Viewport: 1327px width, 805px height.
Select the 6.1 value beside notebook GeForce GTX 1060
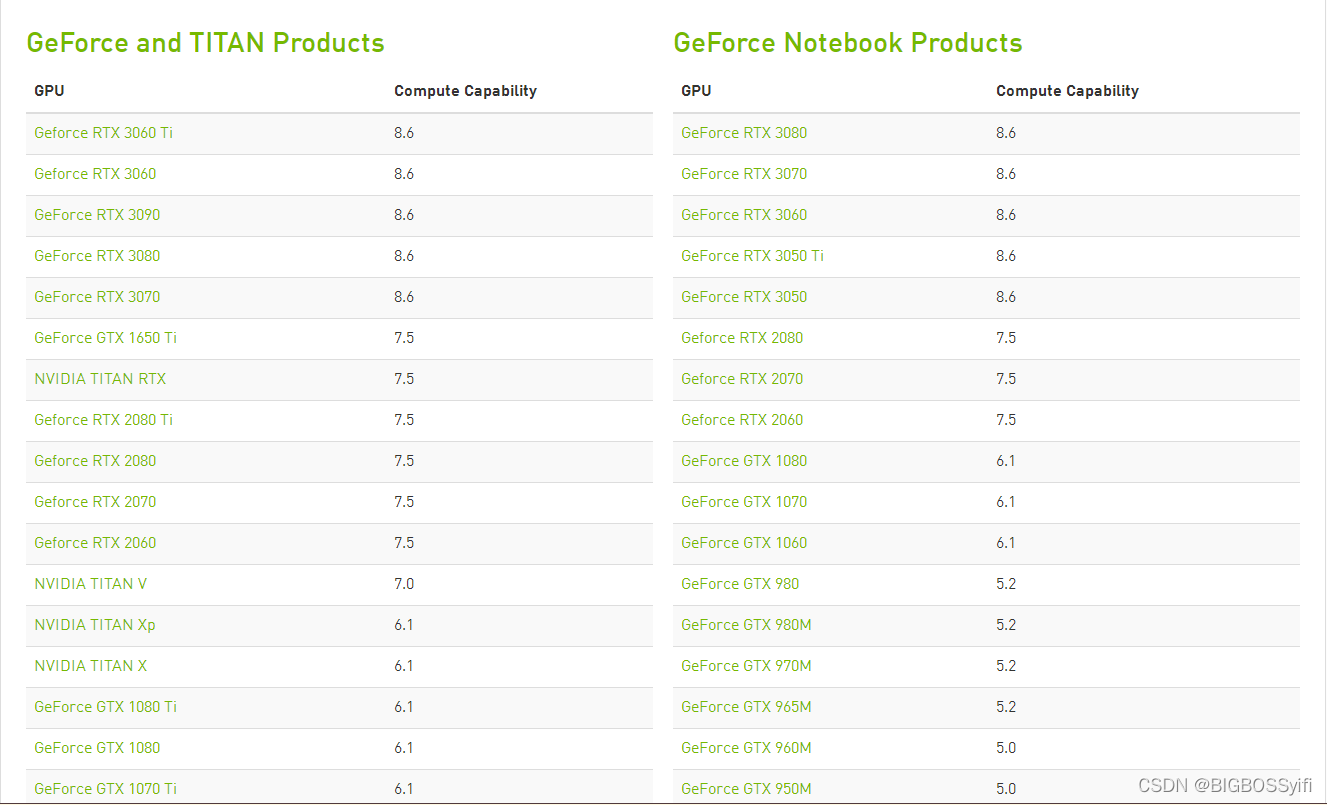[1006, 543]
